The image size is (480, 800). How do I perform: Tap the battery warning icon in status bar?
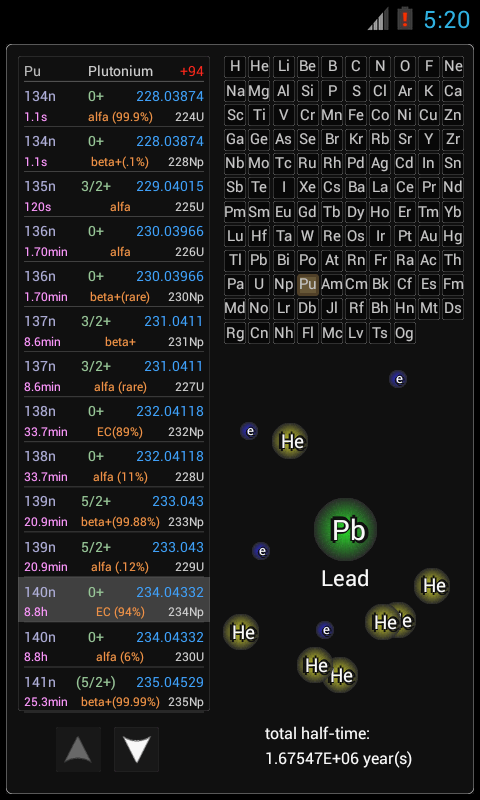pyautogui.click(x=405, y=19)
